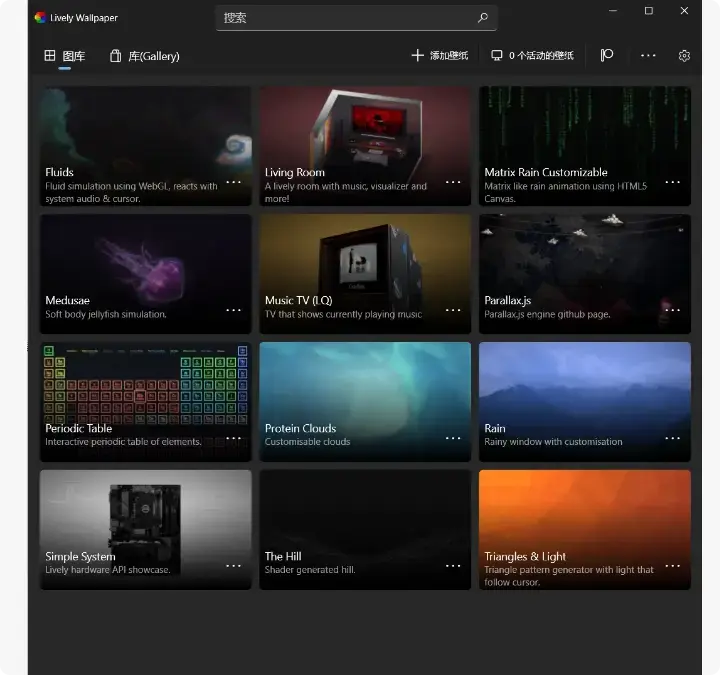This screenshot has width=720, height=675.
Task: Open more options for Living Room wallpaper
Action: tap(453, 182)
